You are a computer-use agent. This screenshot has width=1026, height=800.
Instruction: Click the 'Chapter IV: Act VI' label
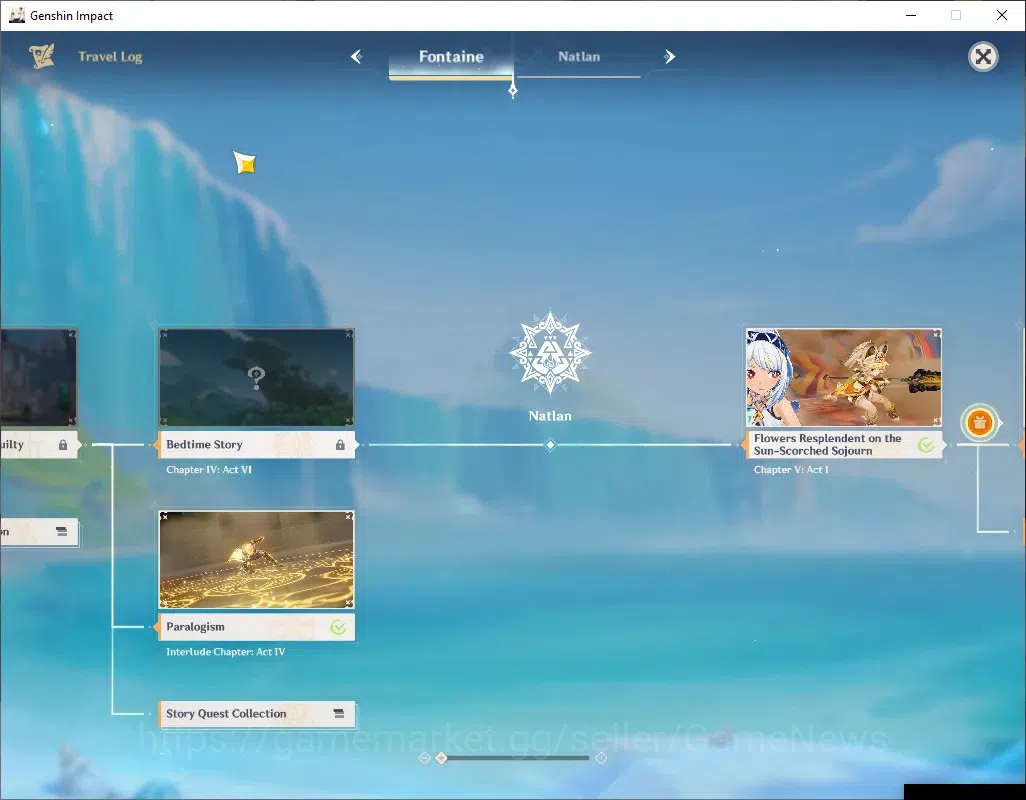point(209,470)
